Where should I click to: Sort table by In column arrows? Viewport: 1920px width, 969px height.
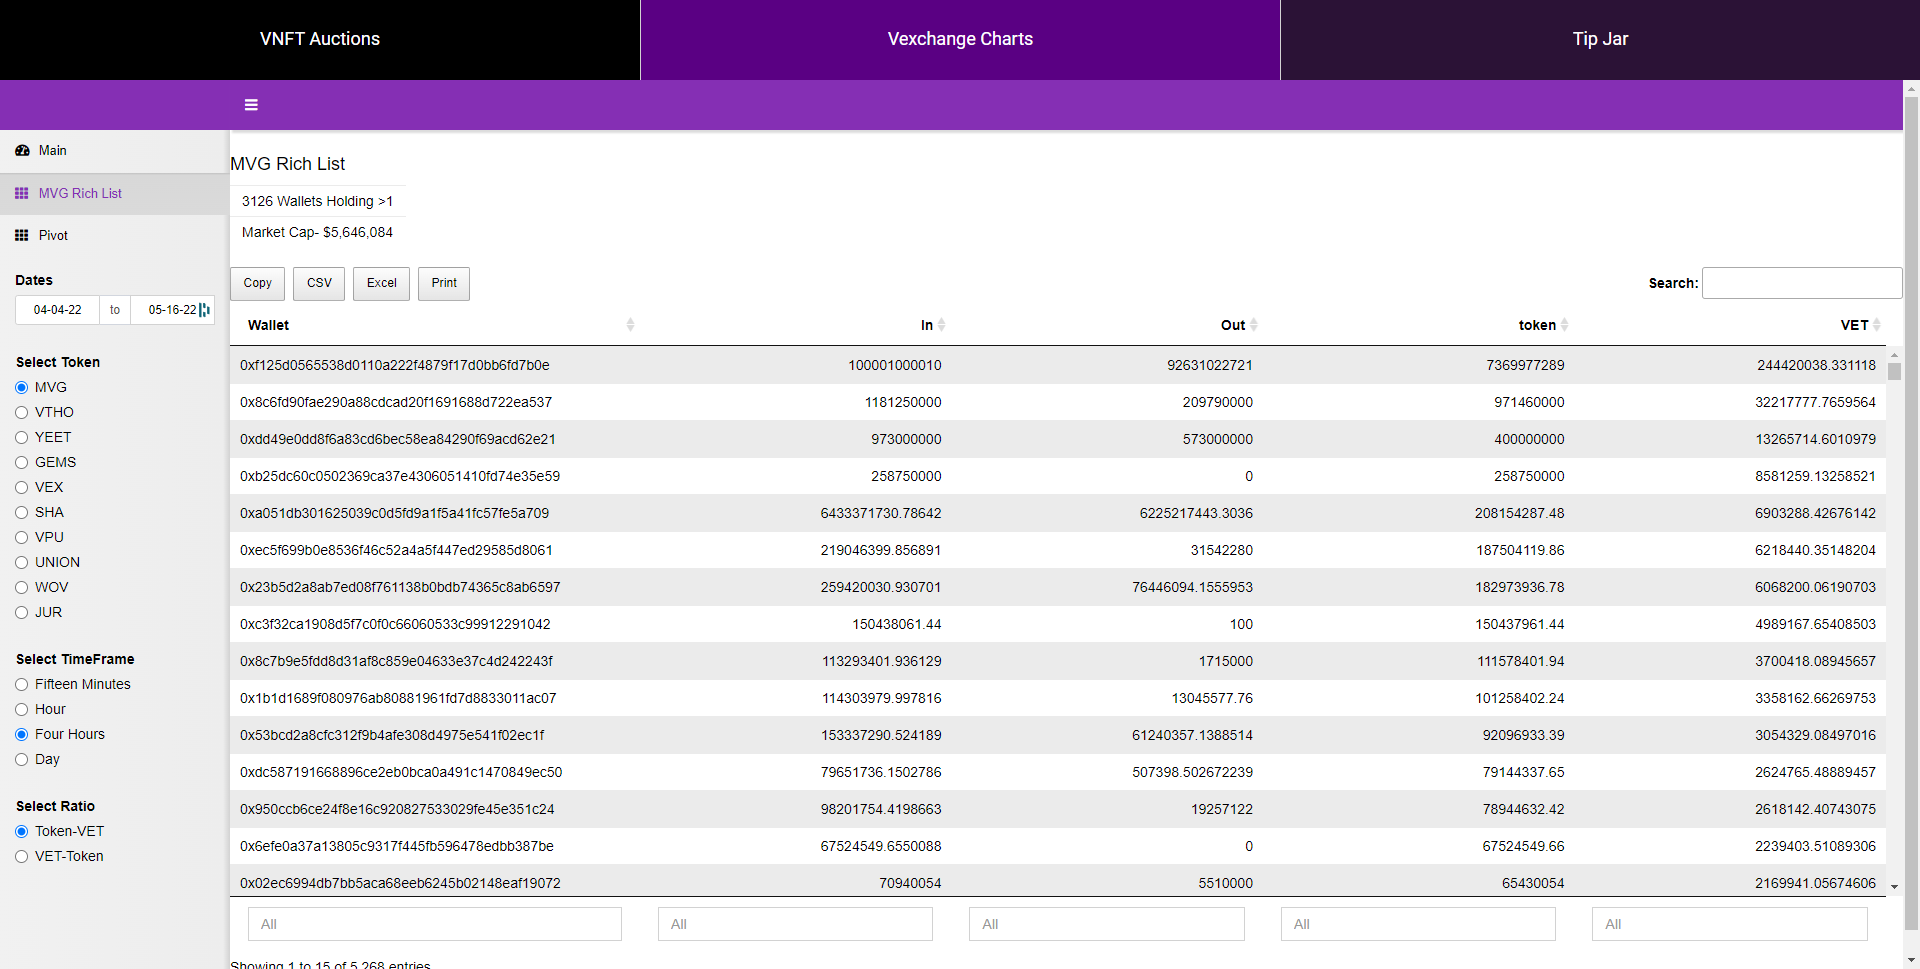click(942, 325)
